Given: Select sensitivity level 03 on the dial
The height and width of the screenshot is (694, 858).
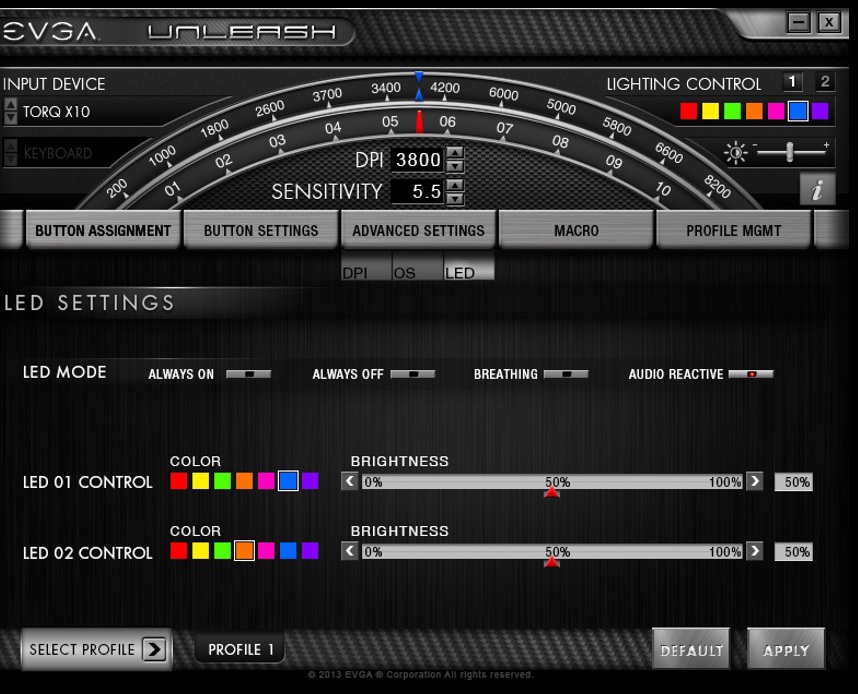Looking at the screenshot, I should (277, 141).
